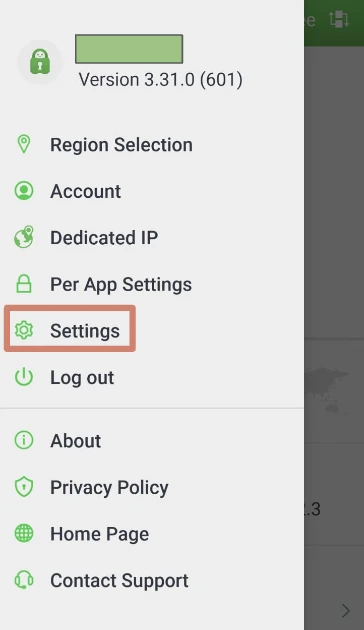The width and height of the screenshot is (364, 630).
Task: Tap the user profile icon beside Account
Action: 24,190
